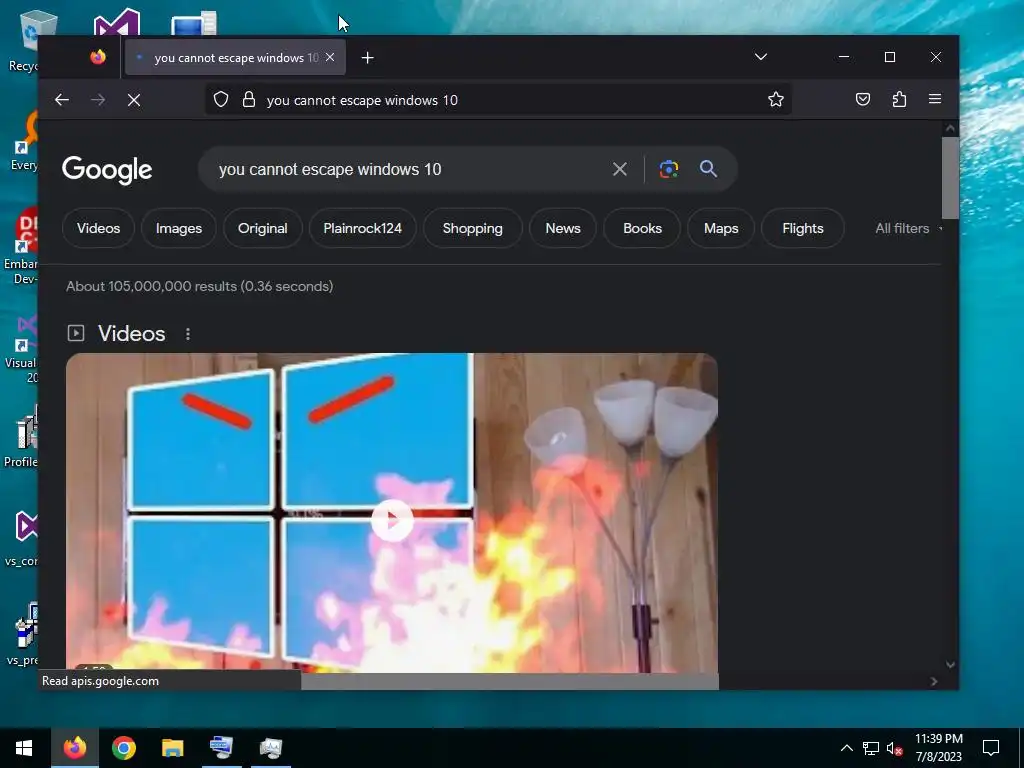
Task: Click the scroll-down arrow of the page
Action: (x=950, y=665)
